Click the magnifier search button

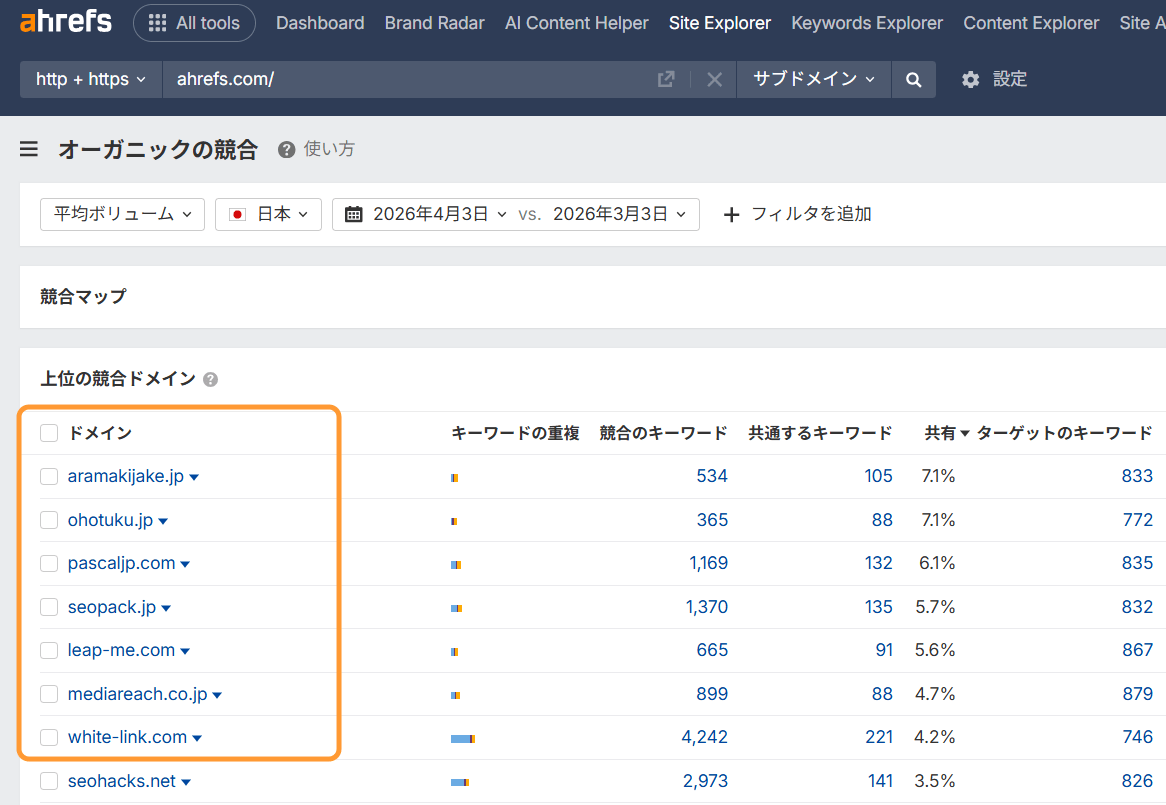point(913,79)
